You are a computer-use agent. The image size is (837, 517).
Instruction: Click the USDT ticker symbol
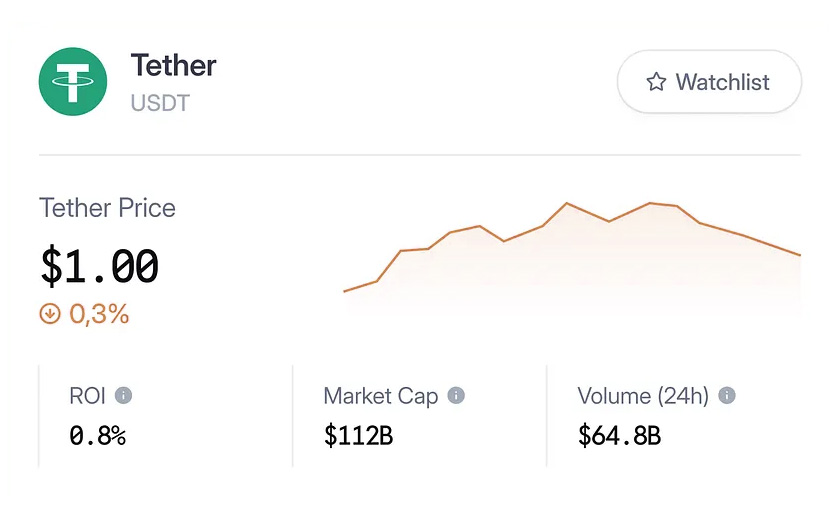tap(160, 102)
